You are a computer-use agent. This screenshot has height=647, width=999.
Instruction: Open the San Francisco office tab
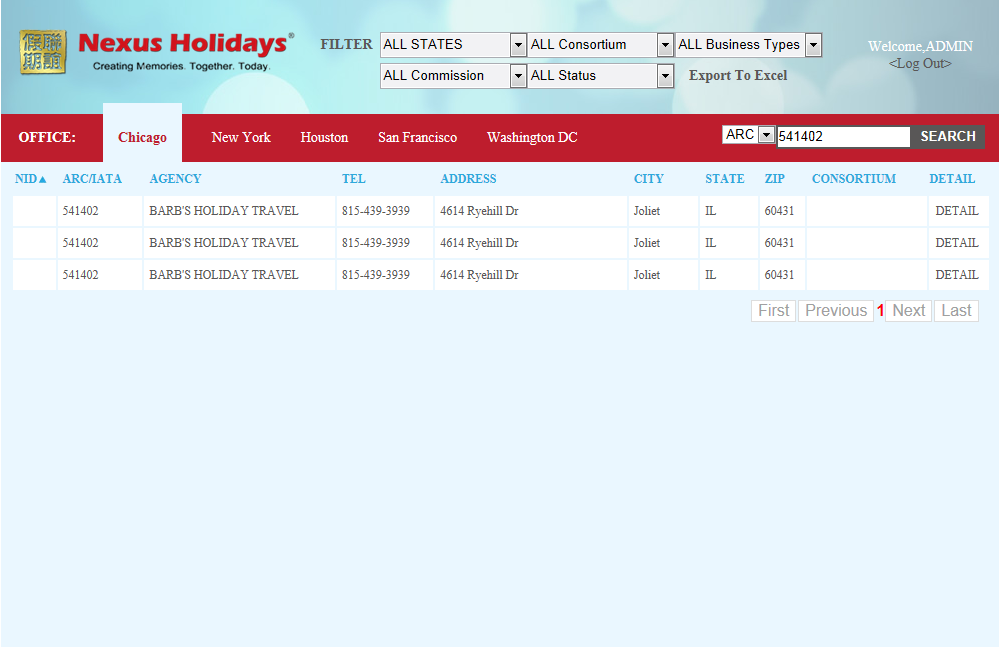[x=417, y=137]
